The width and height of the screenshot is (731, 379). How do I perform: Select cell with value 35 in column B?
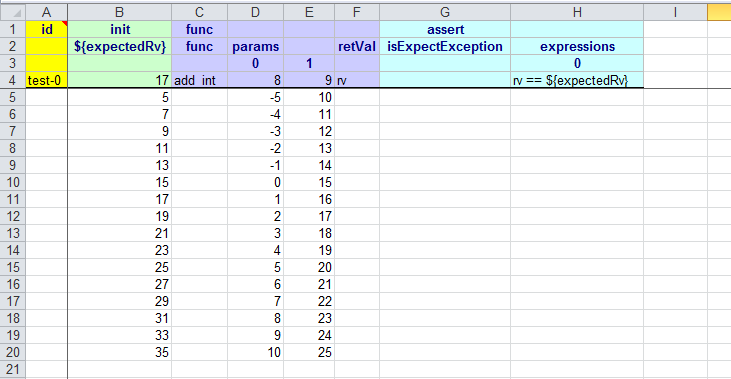coord(120,352)
